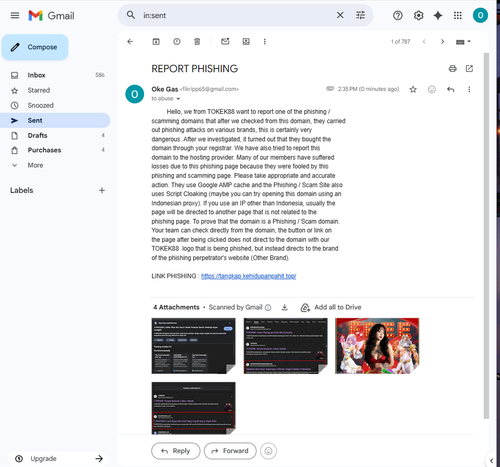Expand the side panel arrow

[491, 461]
